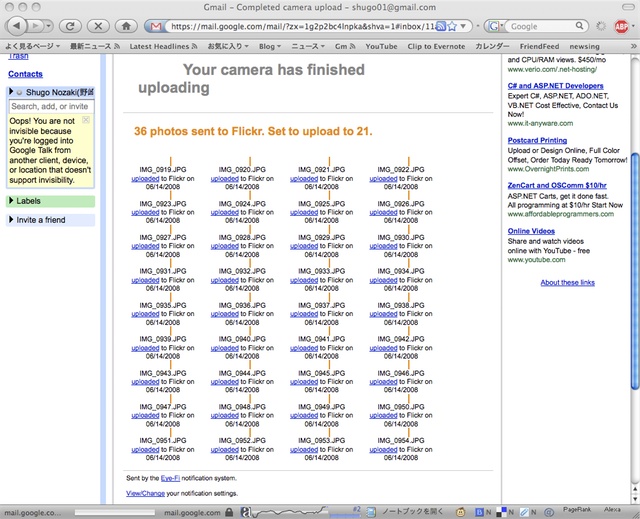The height and width of the screenshot is (519, 640).
Task: Click the RSS feed icon in address bar
Action: click(x=439, y=25)
